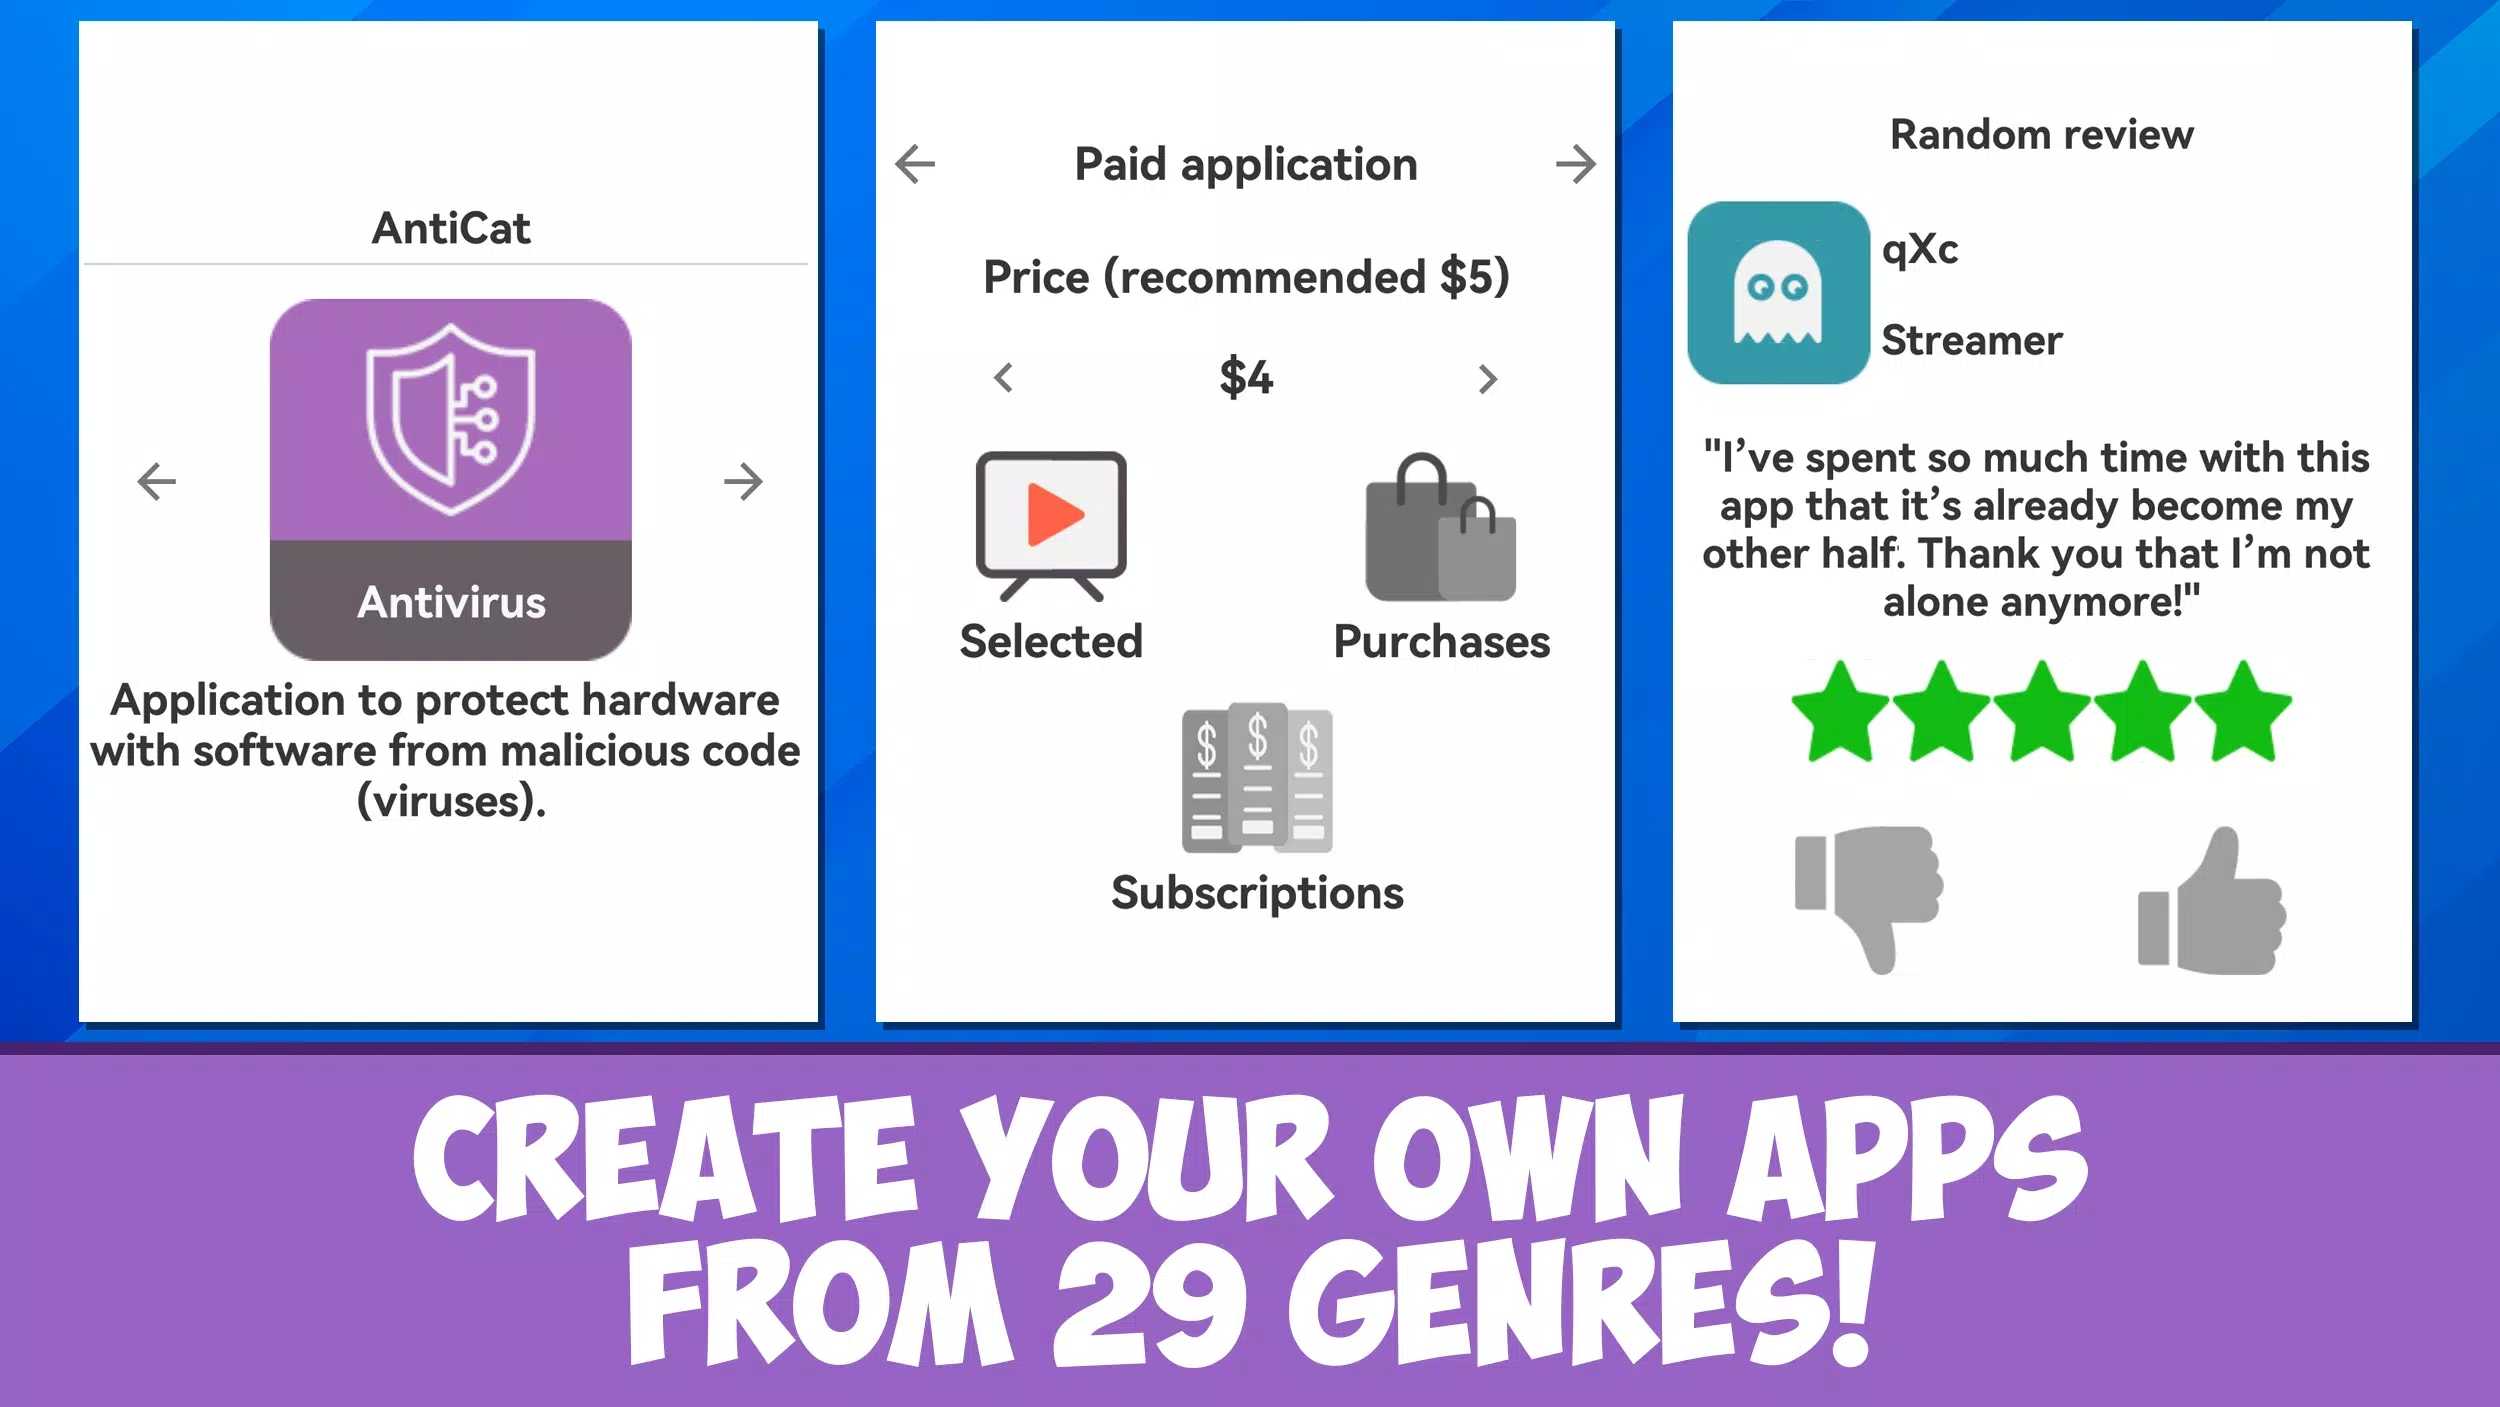The width and height of the screenshot is (2500, 1407).
Task: Click the AntiCat app name label
Action: (450, 225)
